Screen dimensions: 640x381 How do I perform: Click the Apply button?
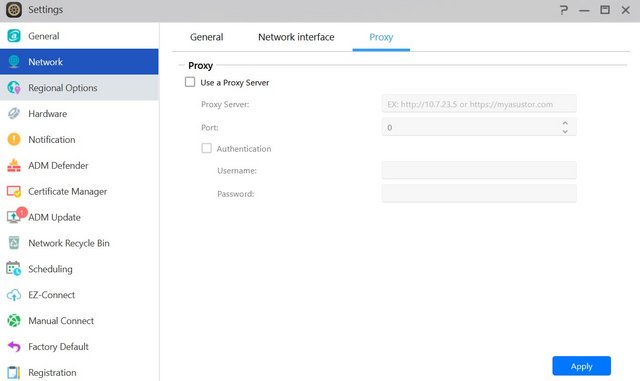click(581, 366)
